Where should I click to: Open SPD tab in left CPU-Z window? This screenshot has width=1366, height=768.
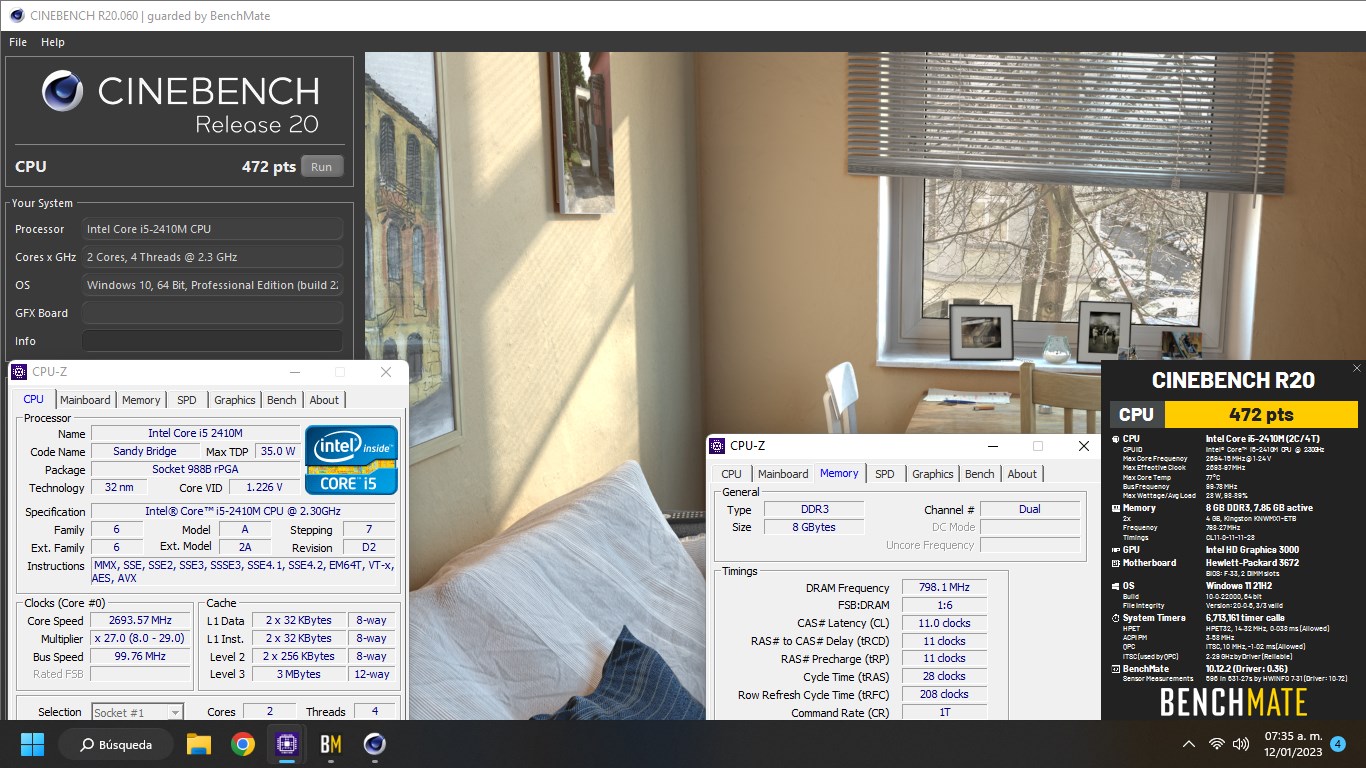click(187, 400)
